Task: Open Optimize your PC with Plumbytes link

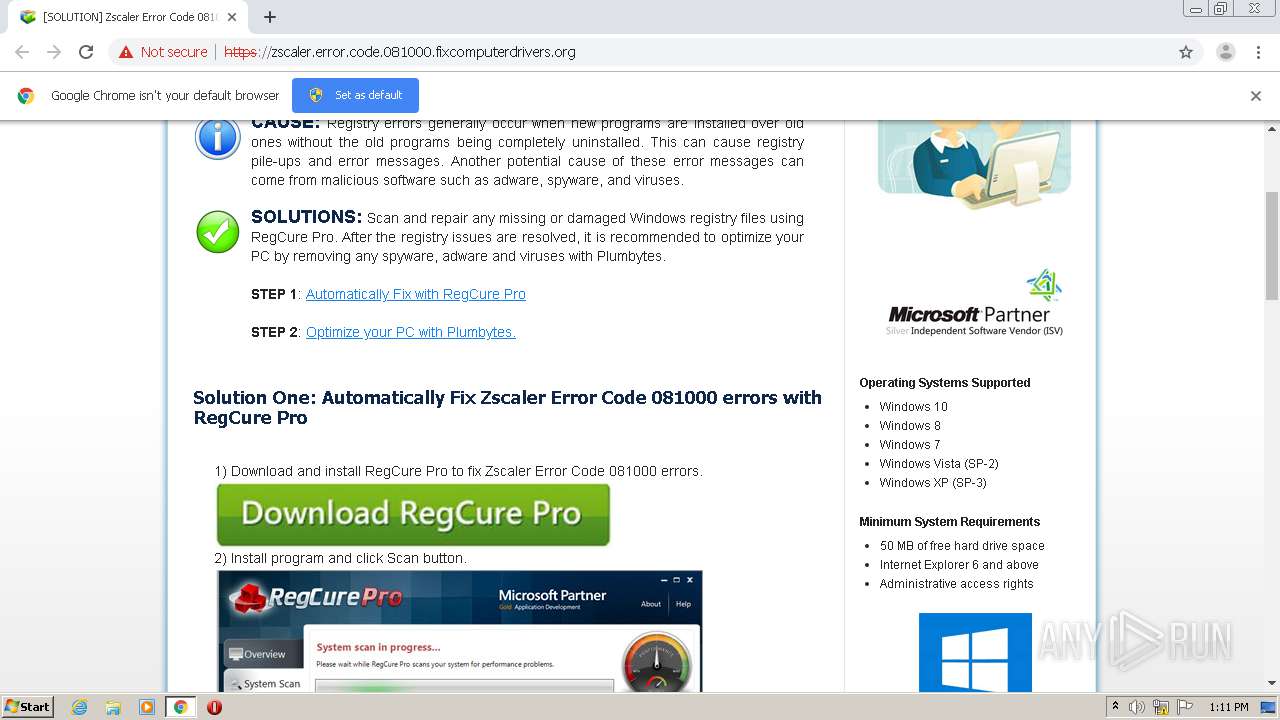Action: point(410,332)
